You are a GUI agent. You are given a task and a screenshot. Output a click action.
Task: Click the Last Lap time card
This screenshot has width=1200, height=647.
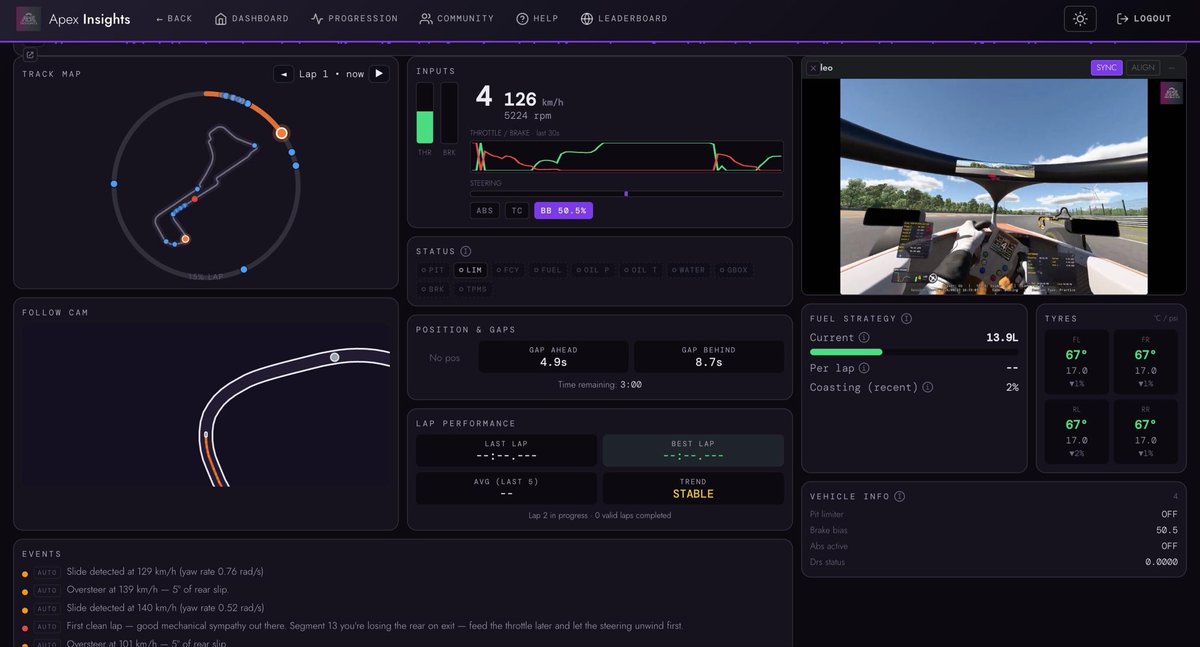[507, 450]
